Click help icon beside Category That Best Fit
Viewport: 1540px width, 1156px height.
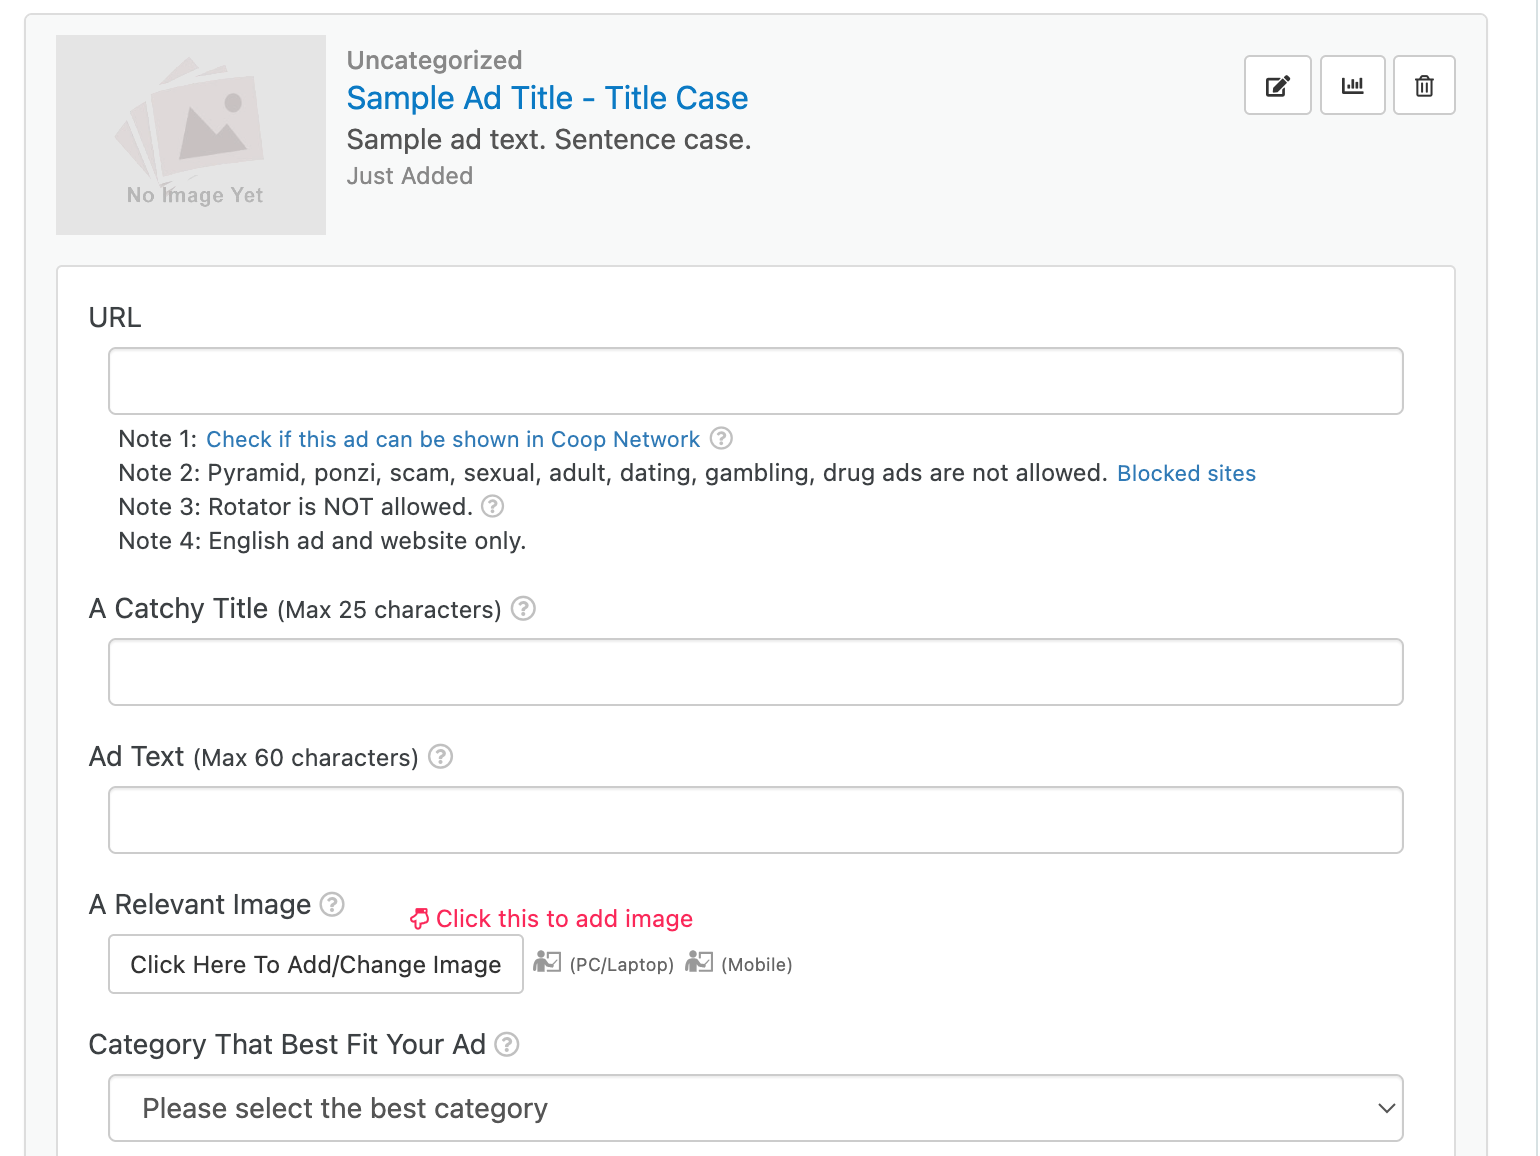point(507,1044)
